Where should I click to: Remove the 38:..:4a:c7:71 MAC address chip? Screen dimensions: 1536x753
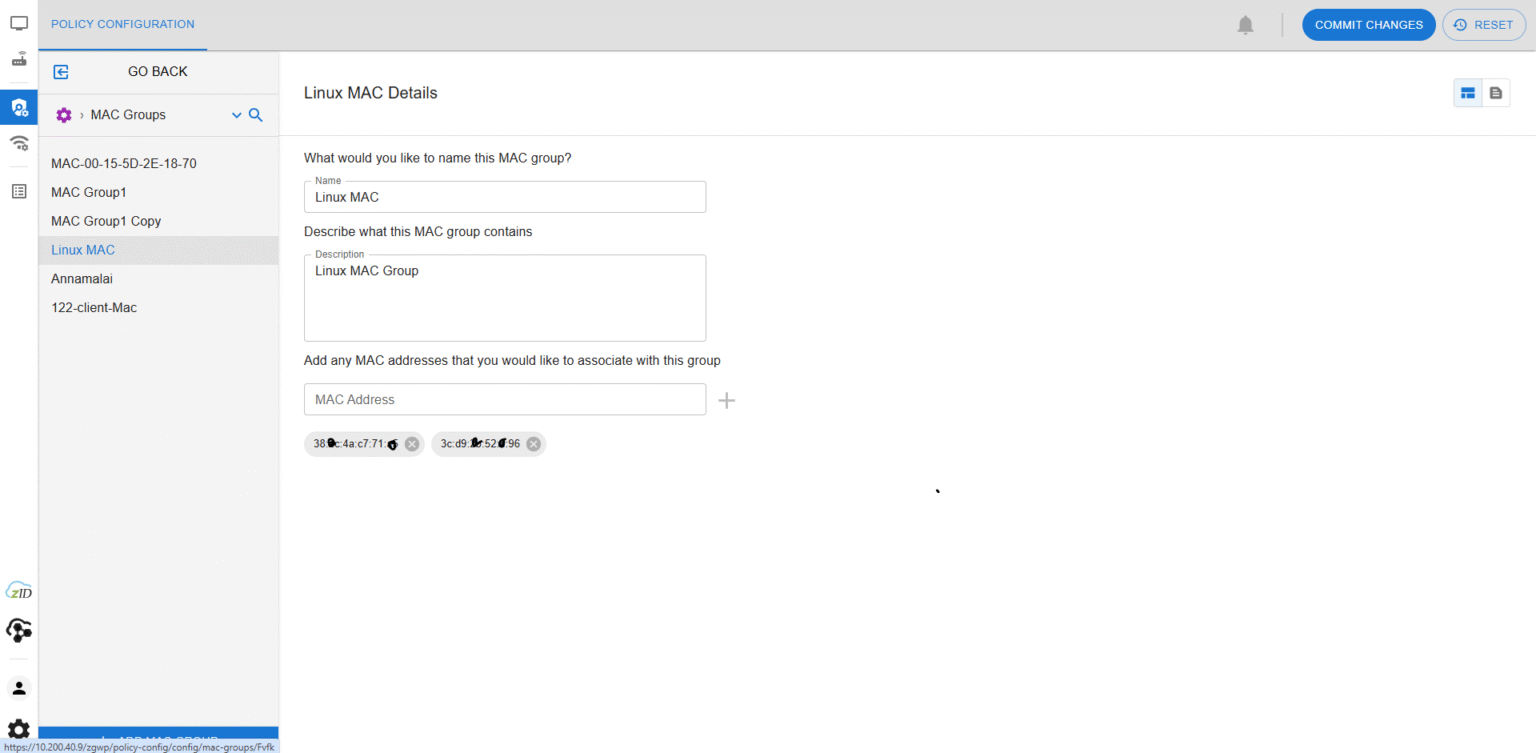(x=412, y=444)
